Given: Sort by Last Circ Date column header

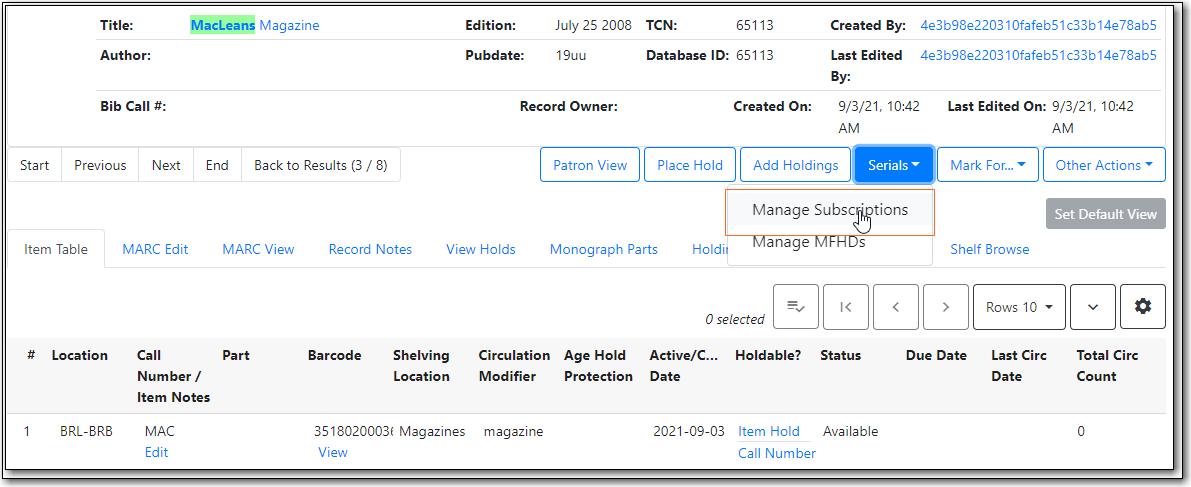Looking at the screenshot, I should [1019, 366].
